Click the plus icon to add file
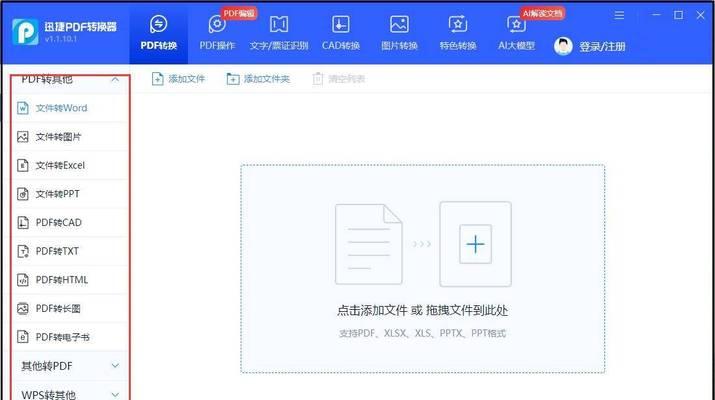 pos(476,244)
